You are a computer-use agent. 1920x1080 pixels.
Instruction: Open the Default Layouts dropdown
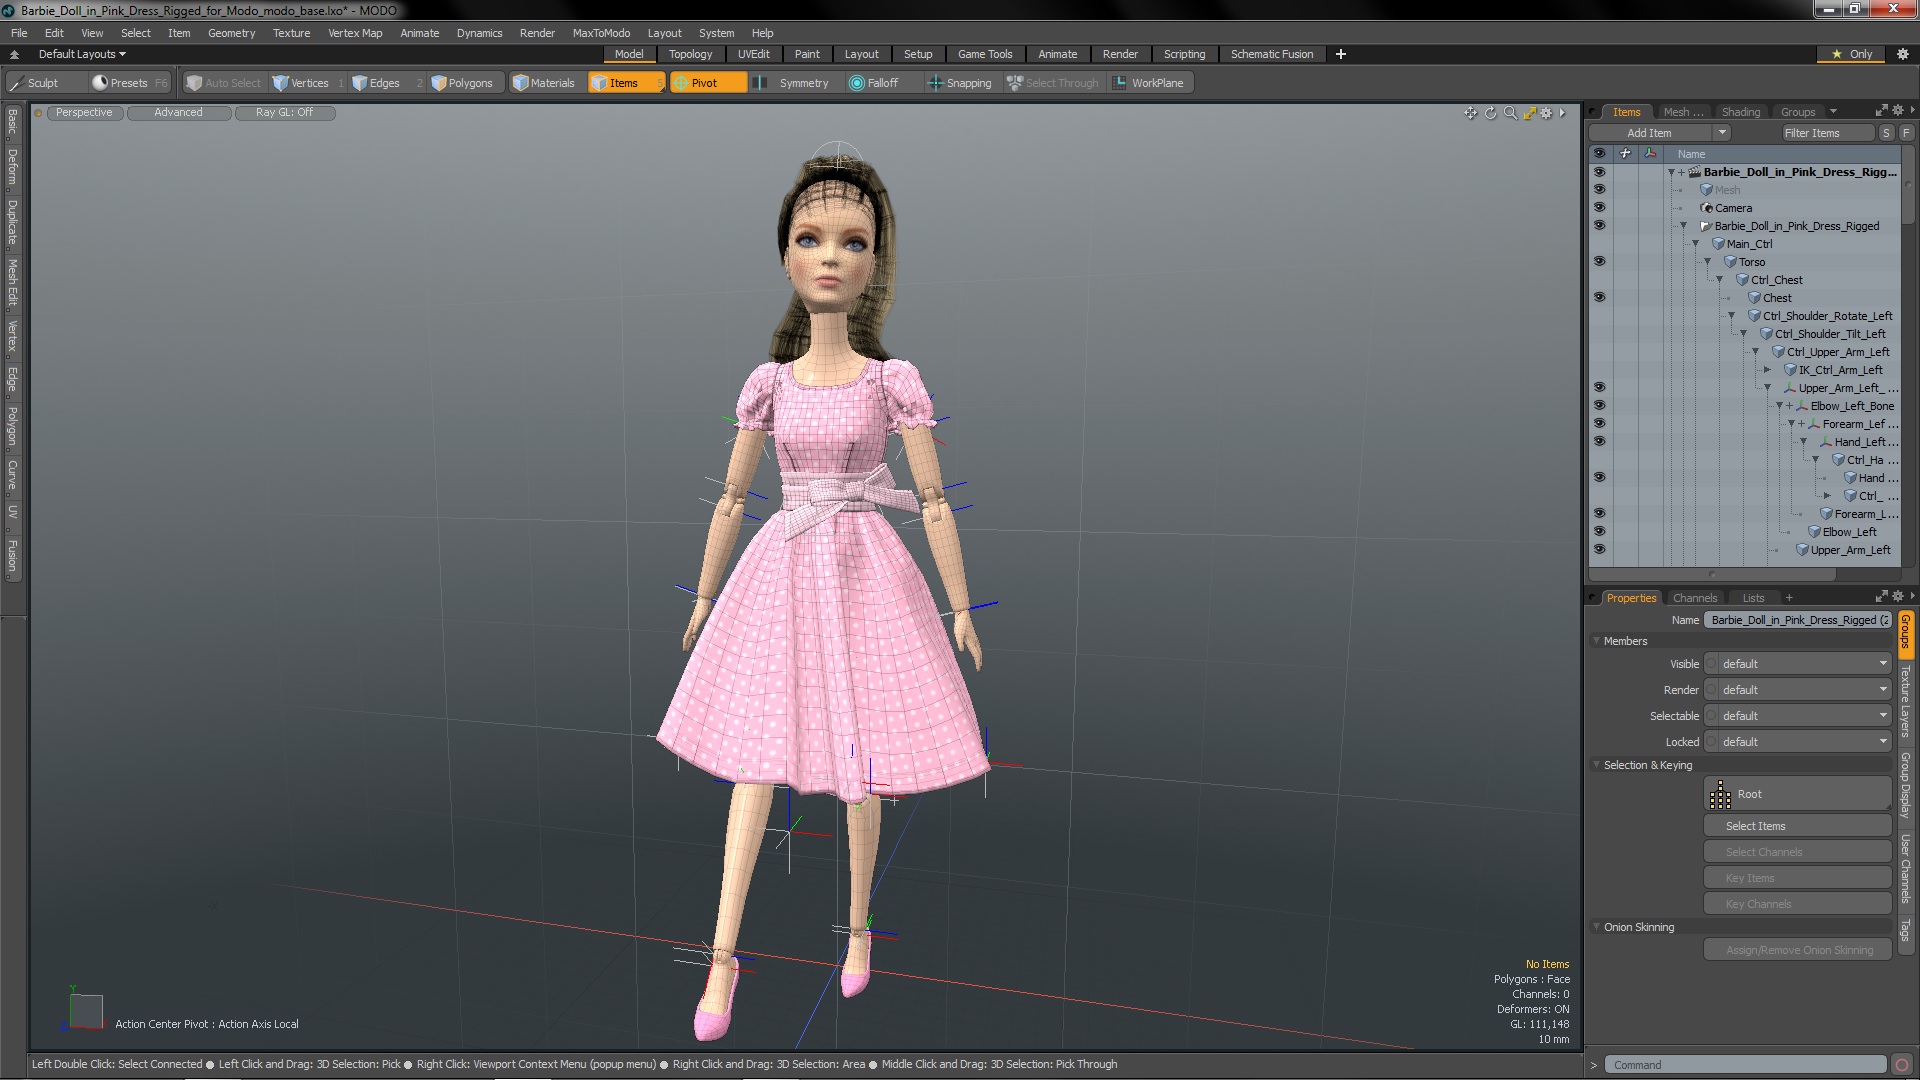[82, 54]
